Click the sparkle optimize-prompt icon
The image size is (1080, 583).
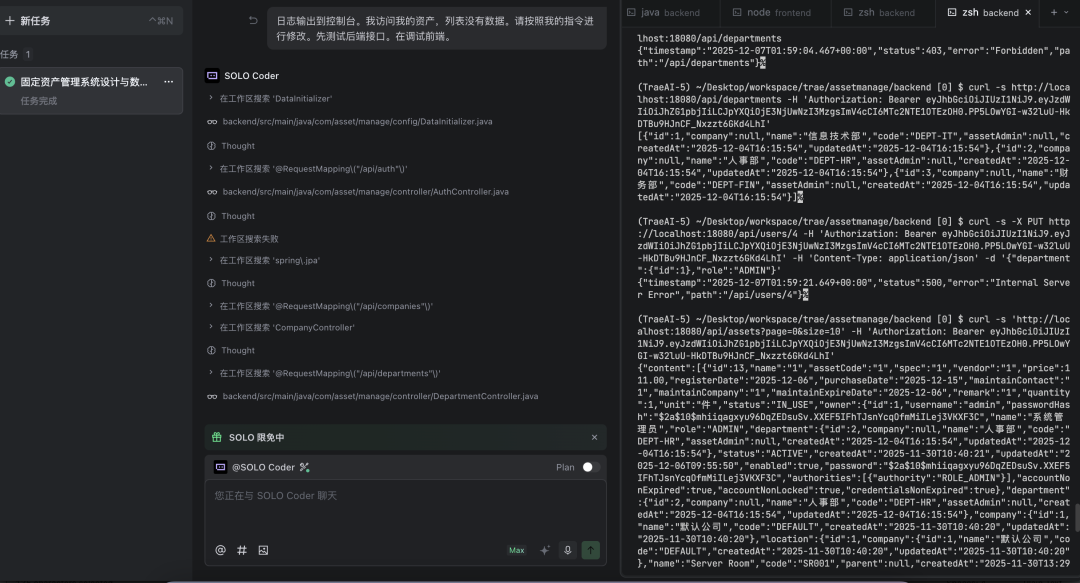[545, 550]
